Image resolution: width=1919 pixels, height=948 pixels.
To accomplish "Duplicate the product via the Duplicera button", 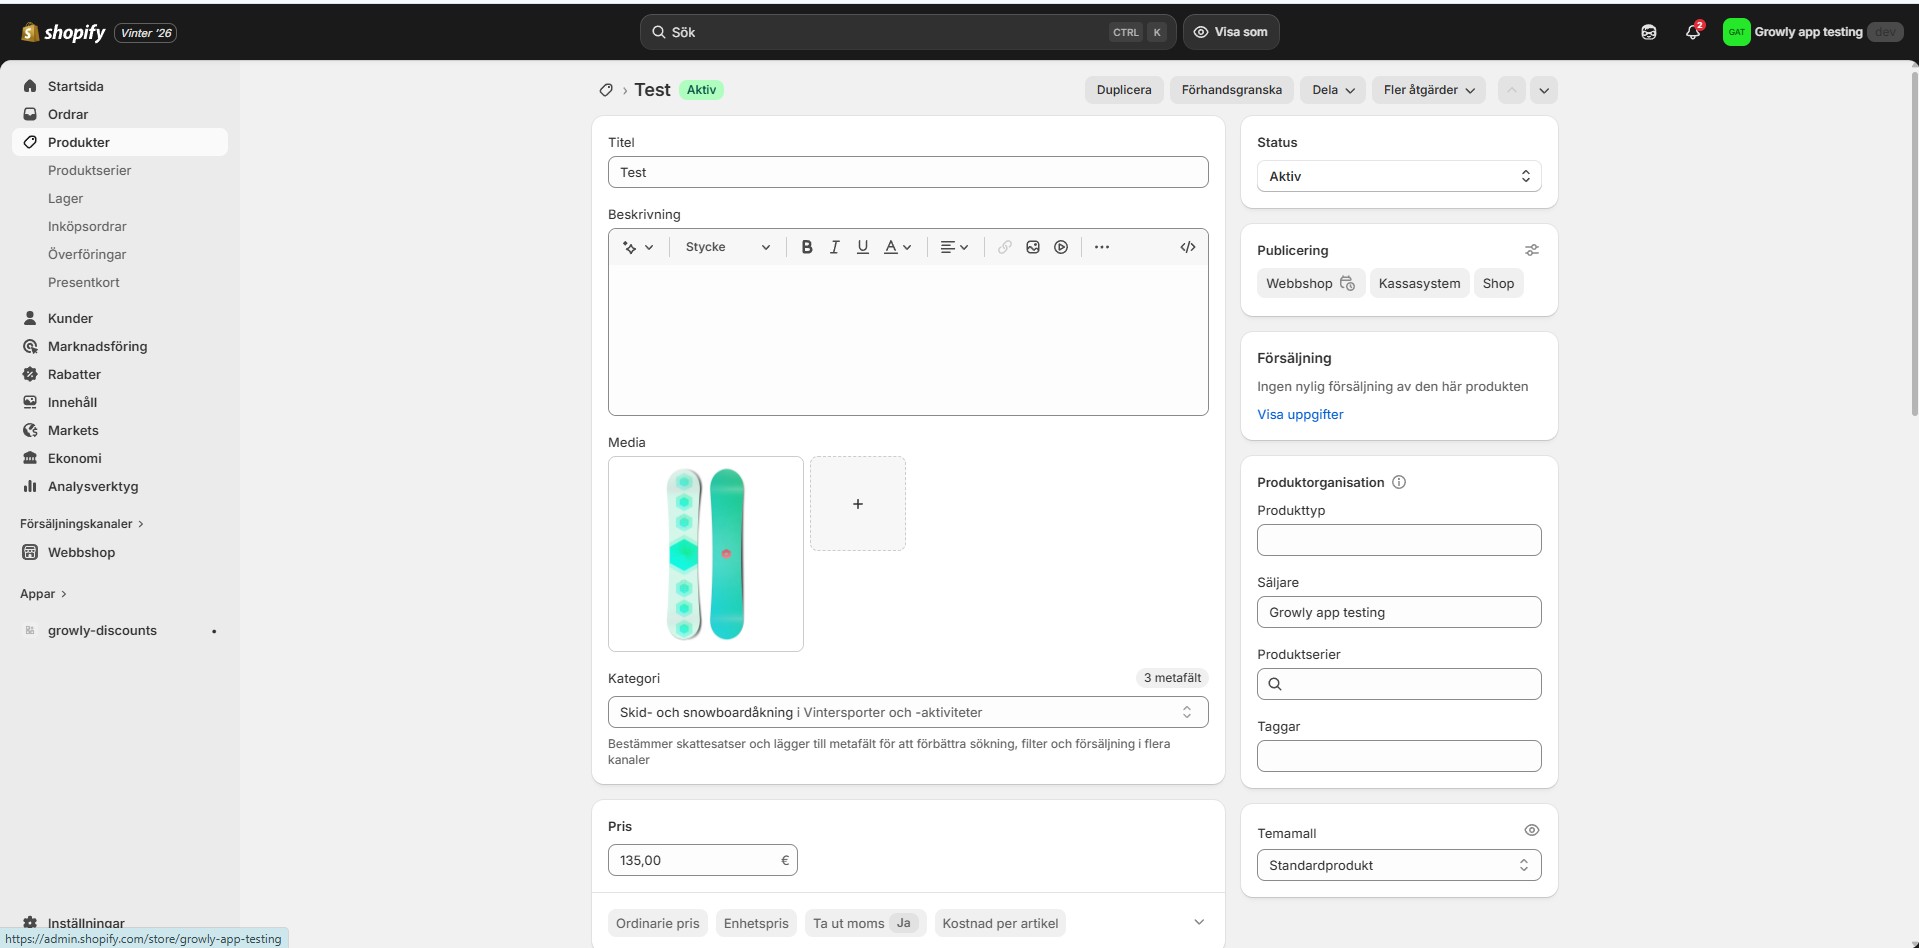I will pos(1123,90).
